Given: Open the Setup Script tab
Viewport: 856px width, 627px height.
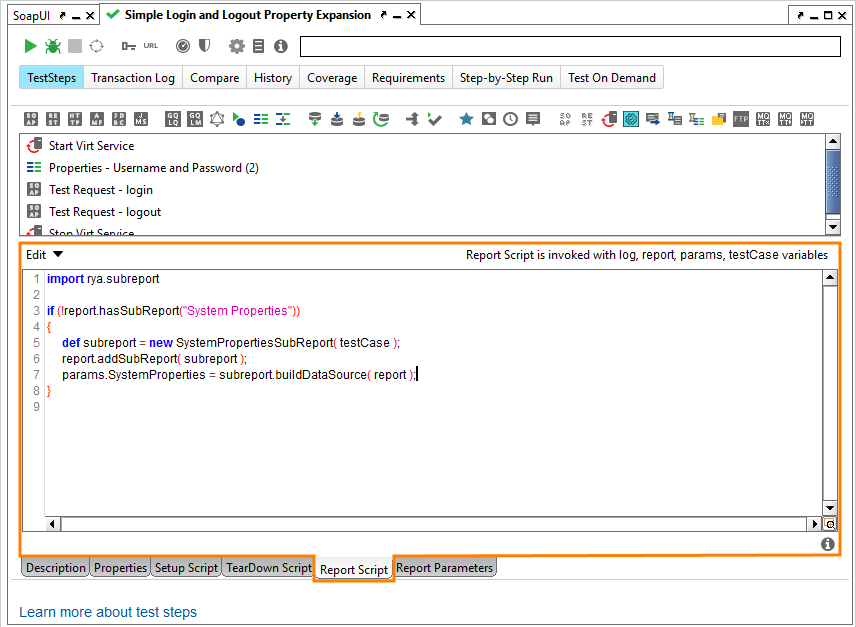Looking at the screenshot, I should pyautogui.click(x=186, y=568).
